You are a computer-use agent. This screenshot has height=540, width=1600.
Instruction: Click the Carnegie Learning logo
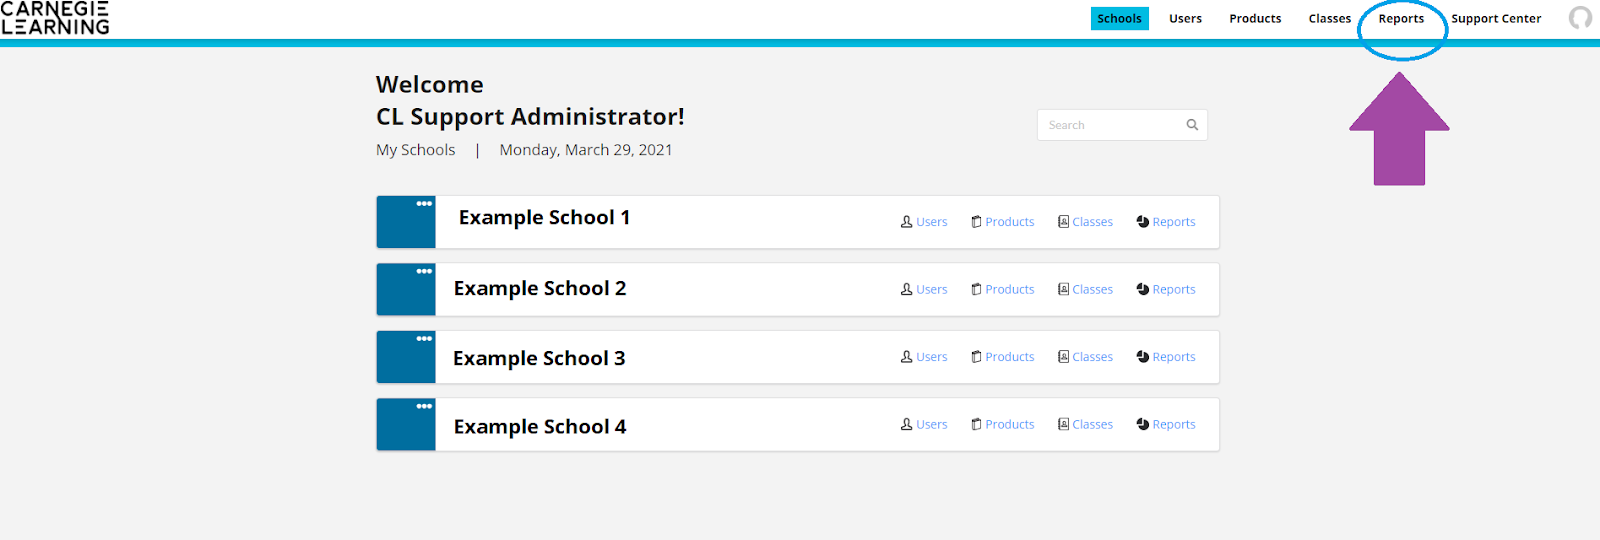tap(55, 18)
